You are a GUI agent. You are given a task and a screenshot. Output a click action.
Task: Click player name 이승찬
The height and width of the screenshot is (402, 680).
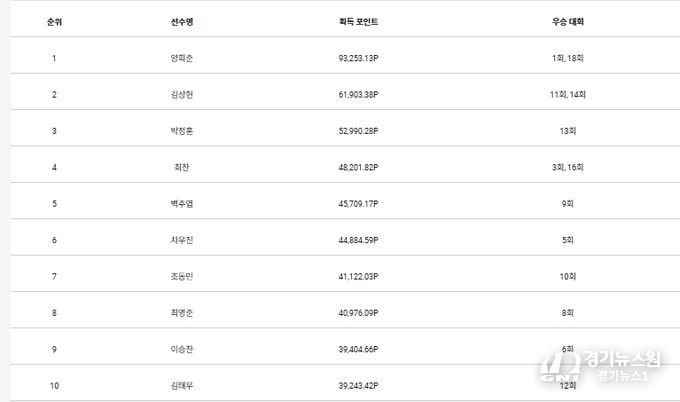181,348
